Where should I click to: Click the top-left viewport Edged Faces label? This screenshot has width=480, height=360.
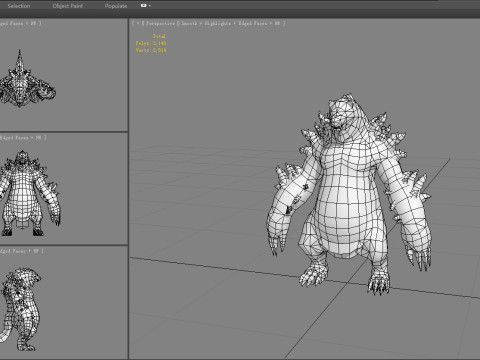pos(21,23)
